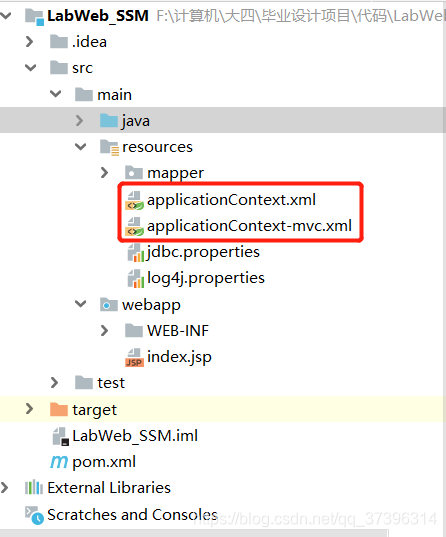Viewport: 446px width, 537px height.
Task: Select log4j.properties in the tree
Action: (206, 278)
